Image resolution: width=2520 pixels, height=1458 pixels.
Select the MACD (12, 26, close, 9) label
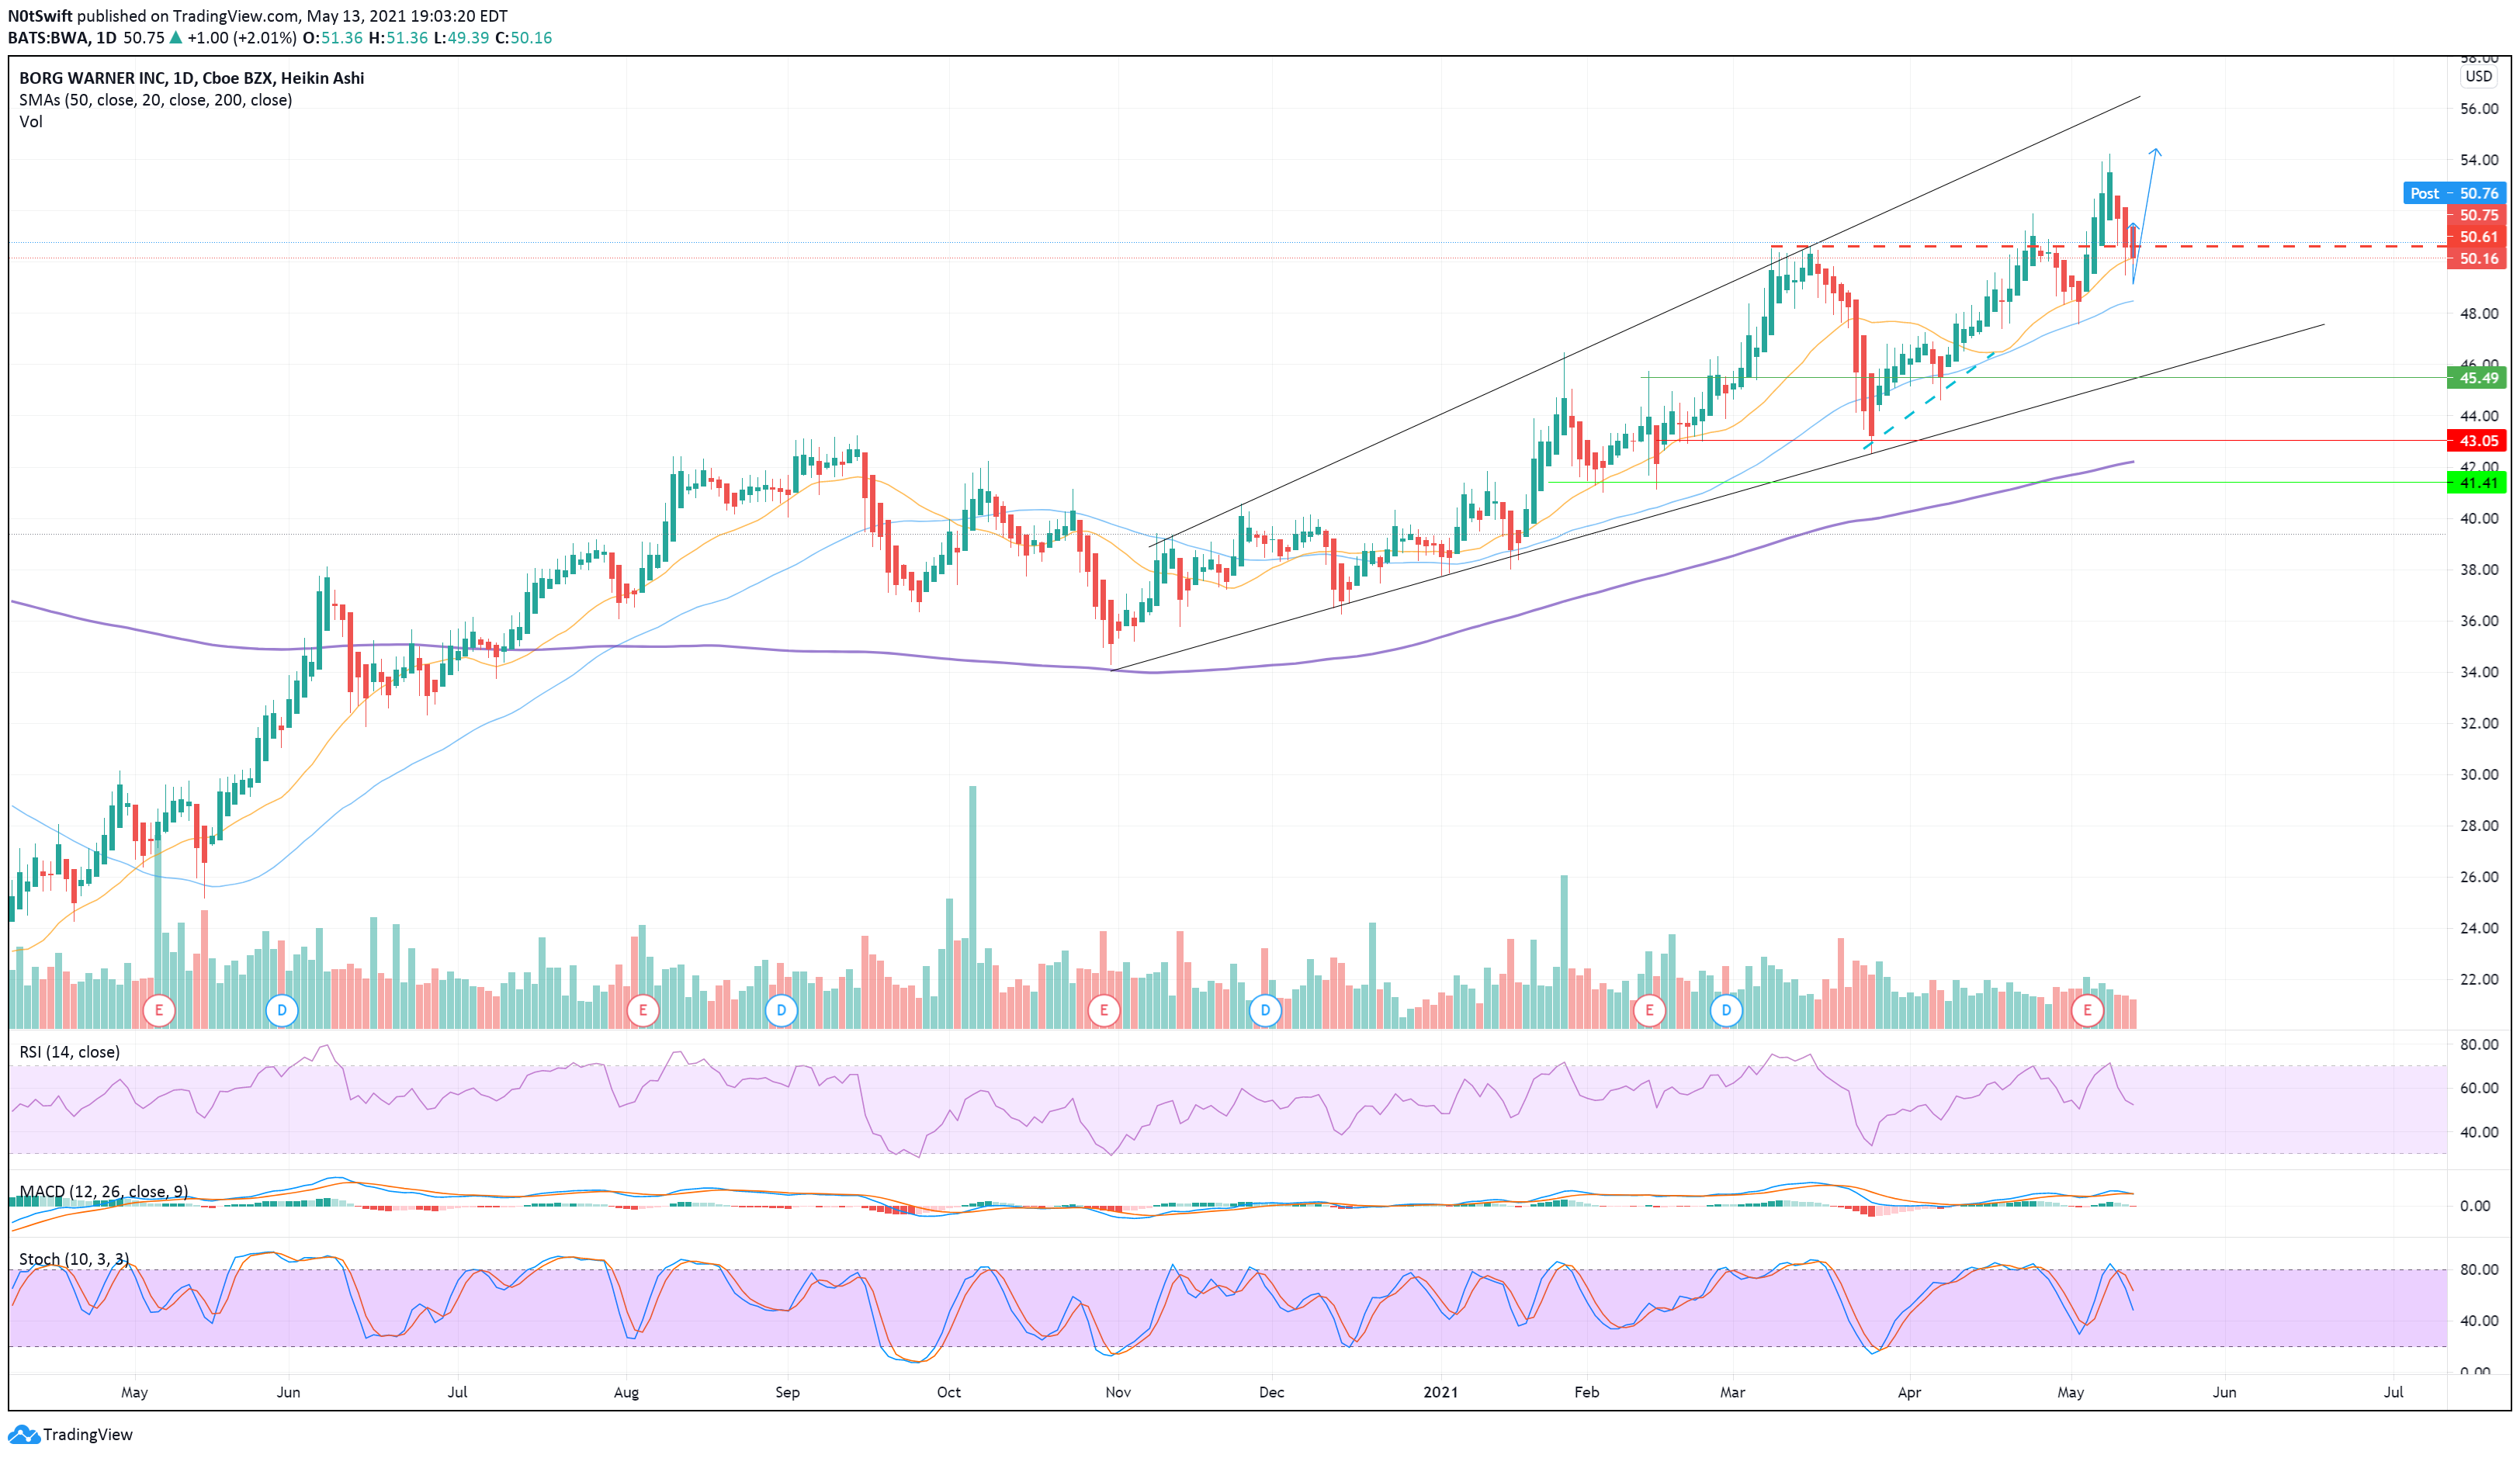point(104,1192)
